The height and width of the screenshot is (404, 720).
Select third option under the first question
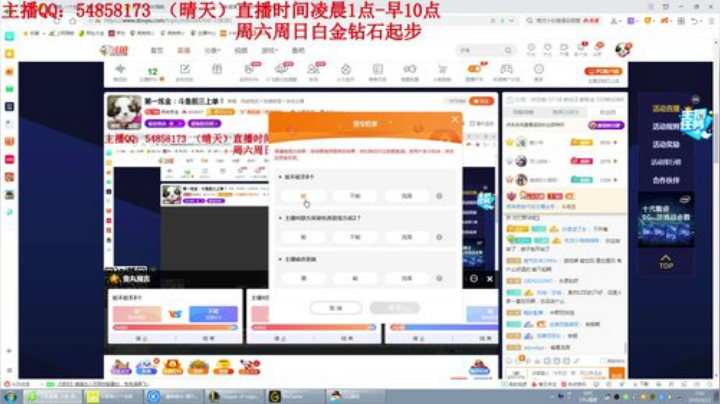tap(407, 196)
